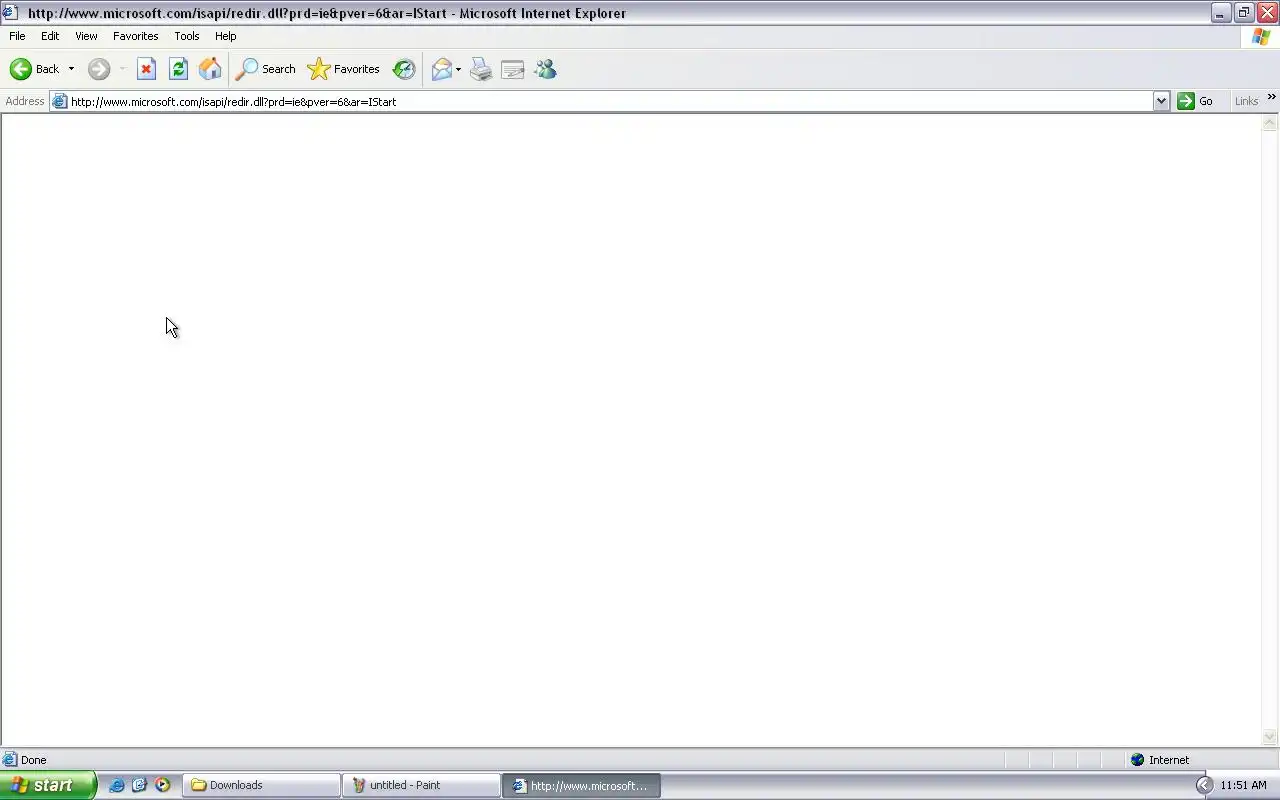Open the Help menu

click(226, 36)
